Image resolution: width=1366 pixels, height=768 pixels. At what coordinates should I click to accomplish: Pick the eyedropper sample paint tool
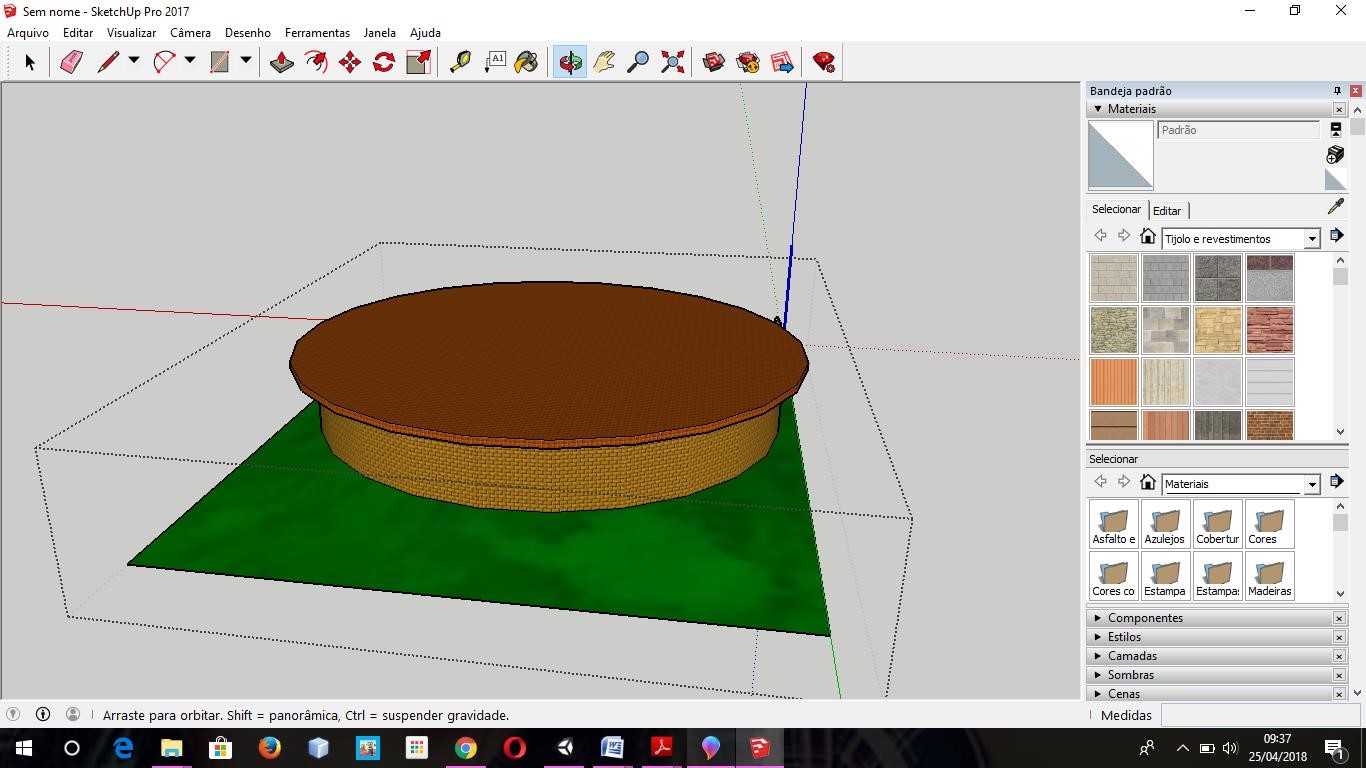(1335, 207)
